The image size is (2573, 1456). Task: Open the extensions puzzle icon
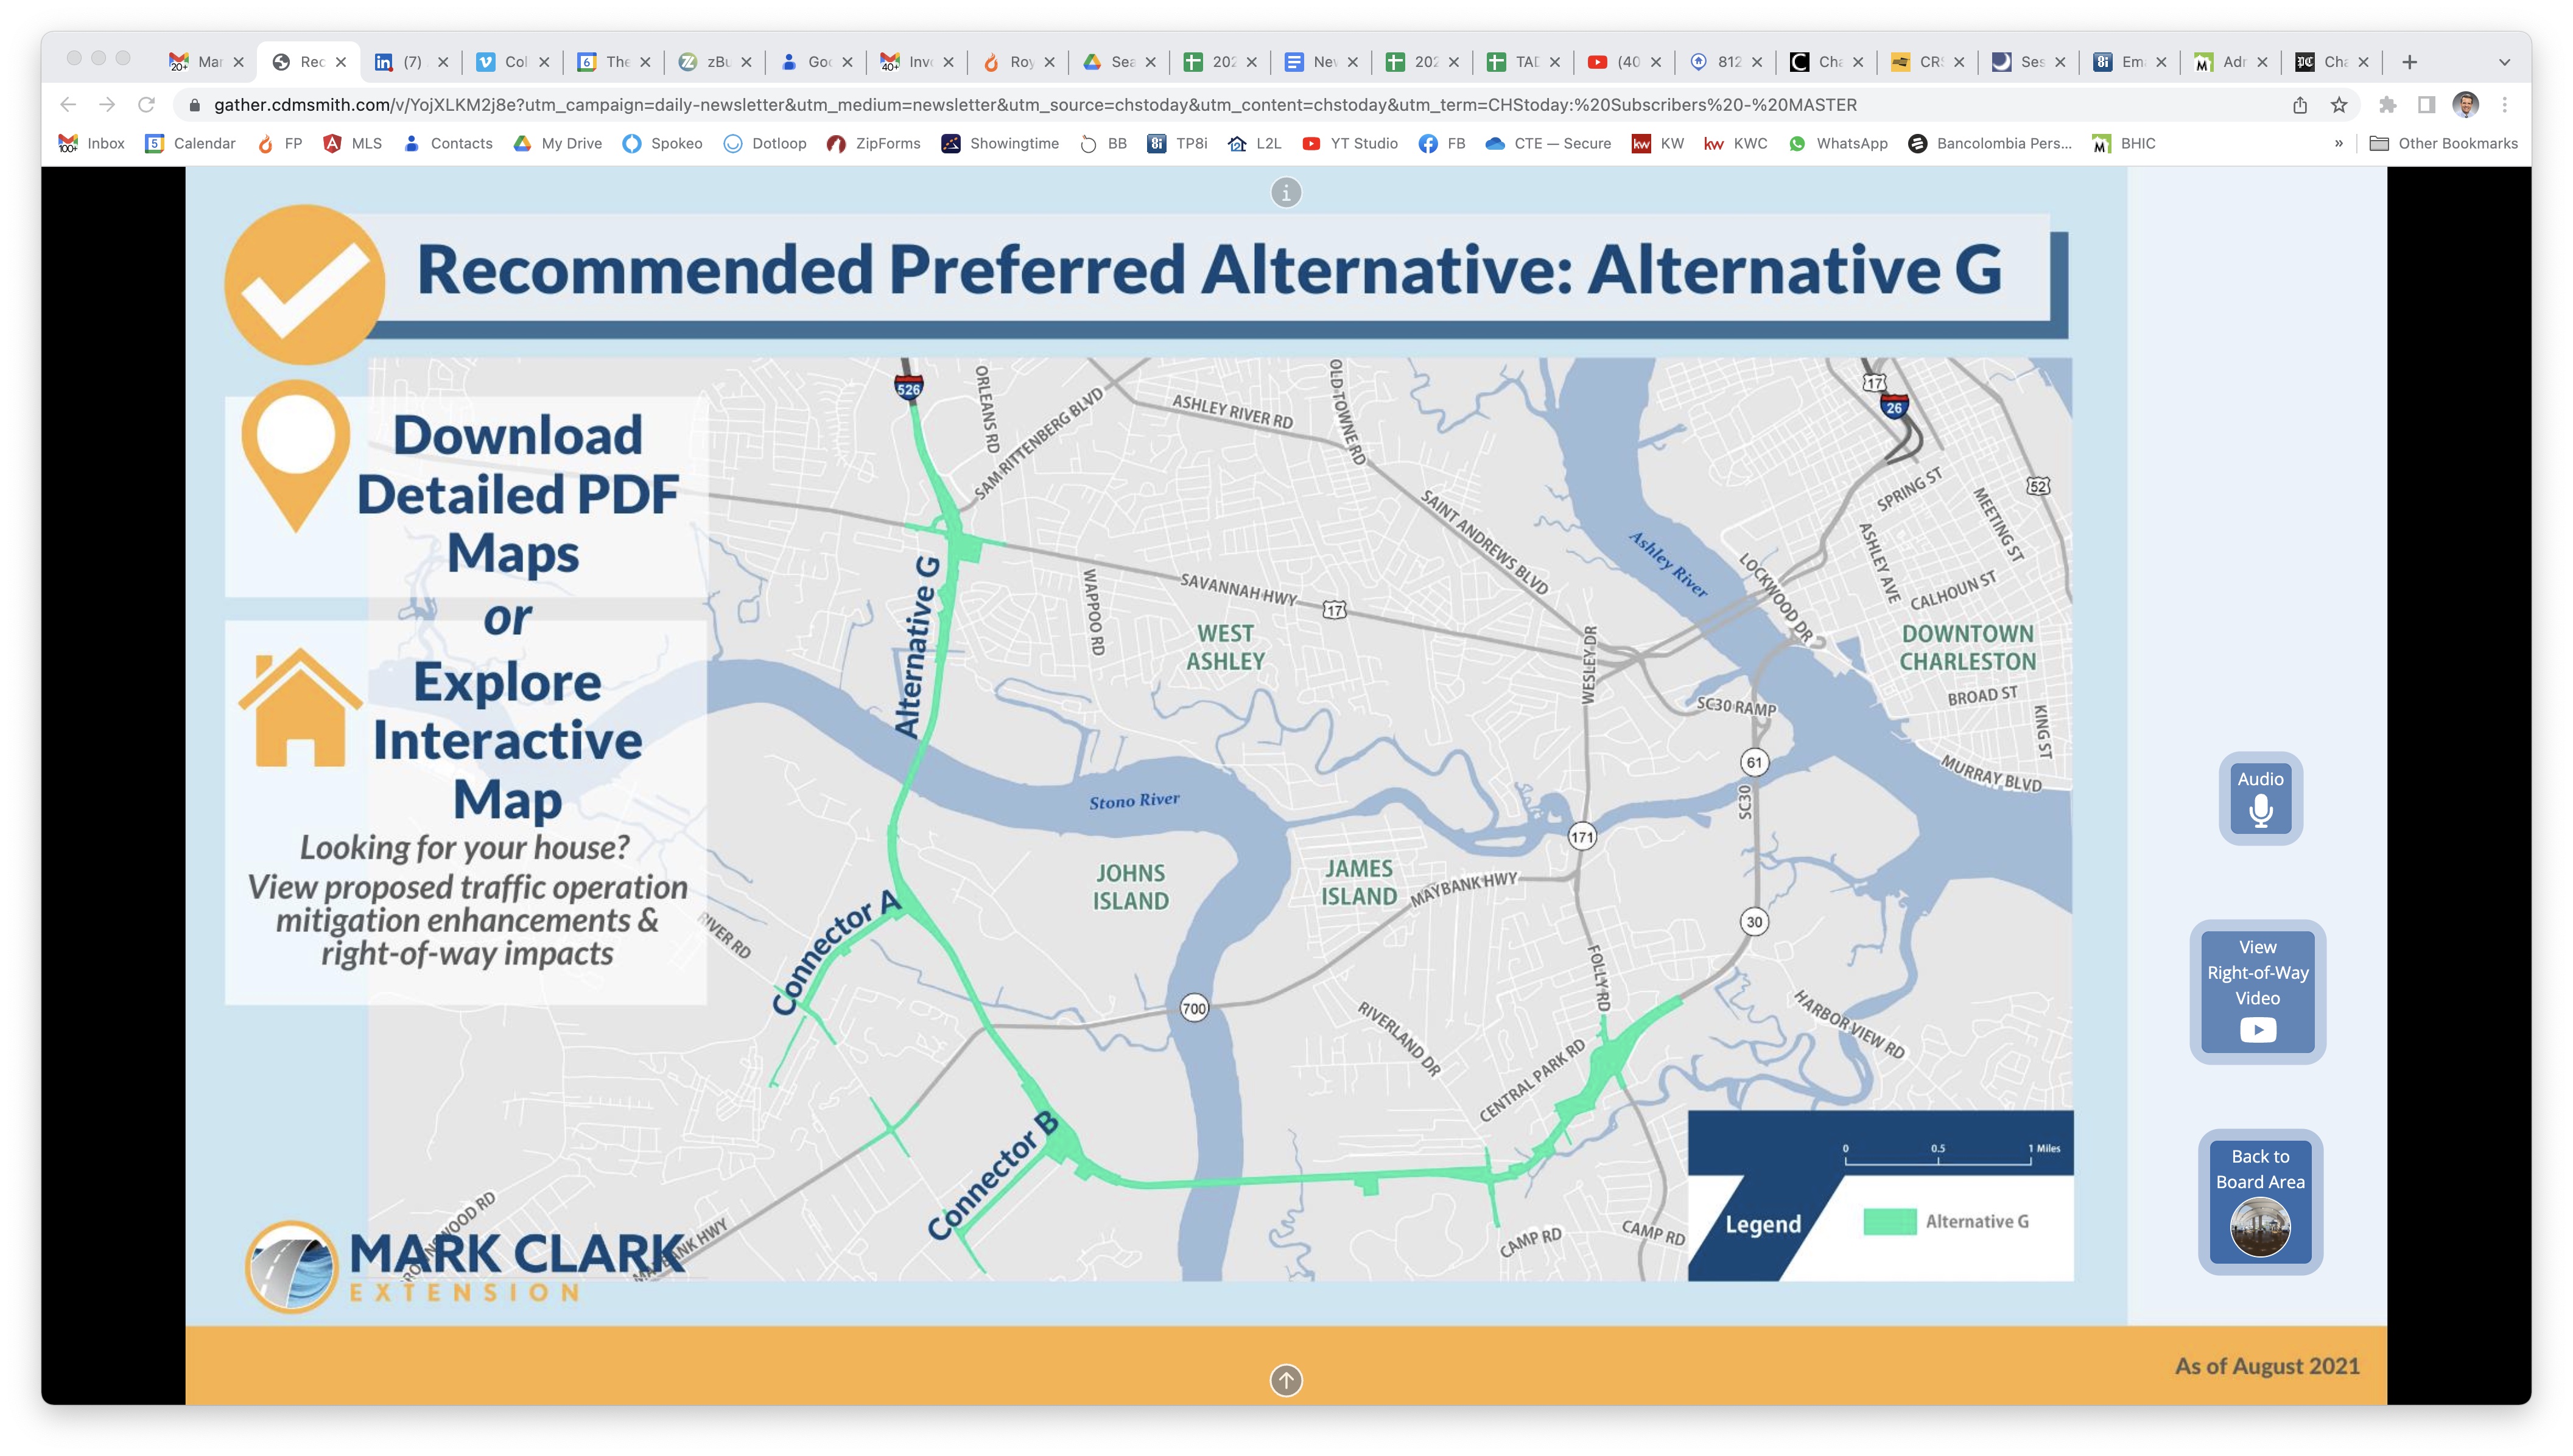2387,105
